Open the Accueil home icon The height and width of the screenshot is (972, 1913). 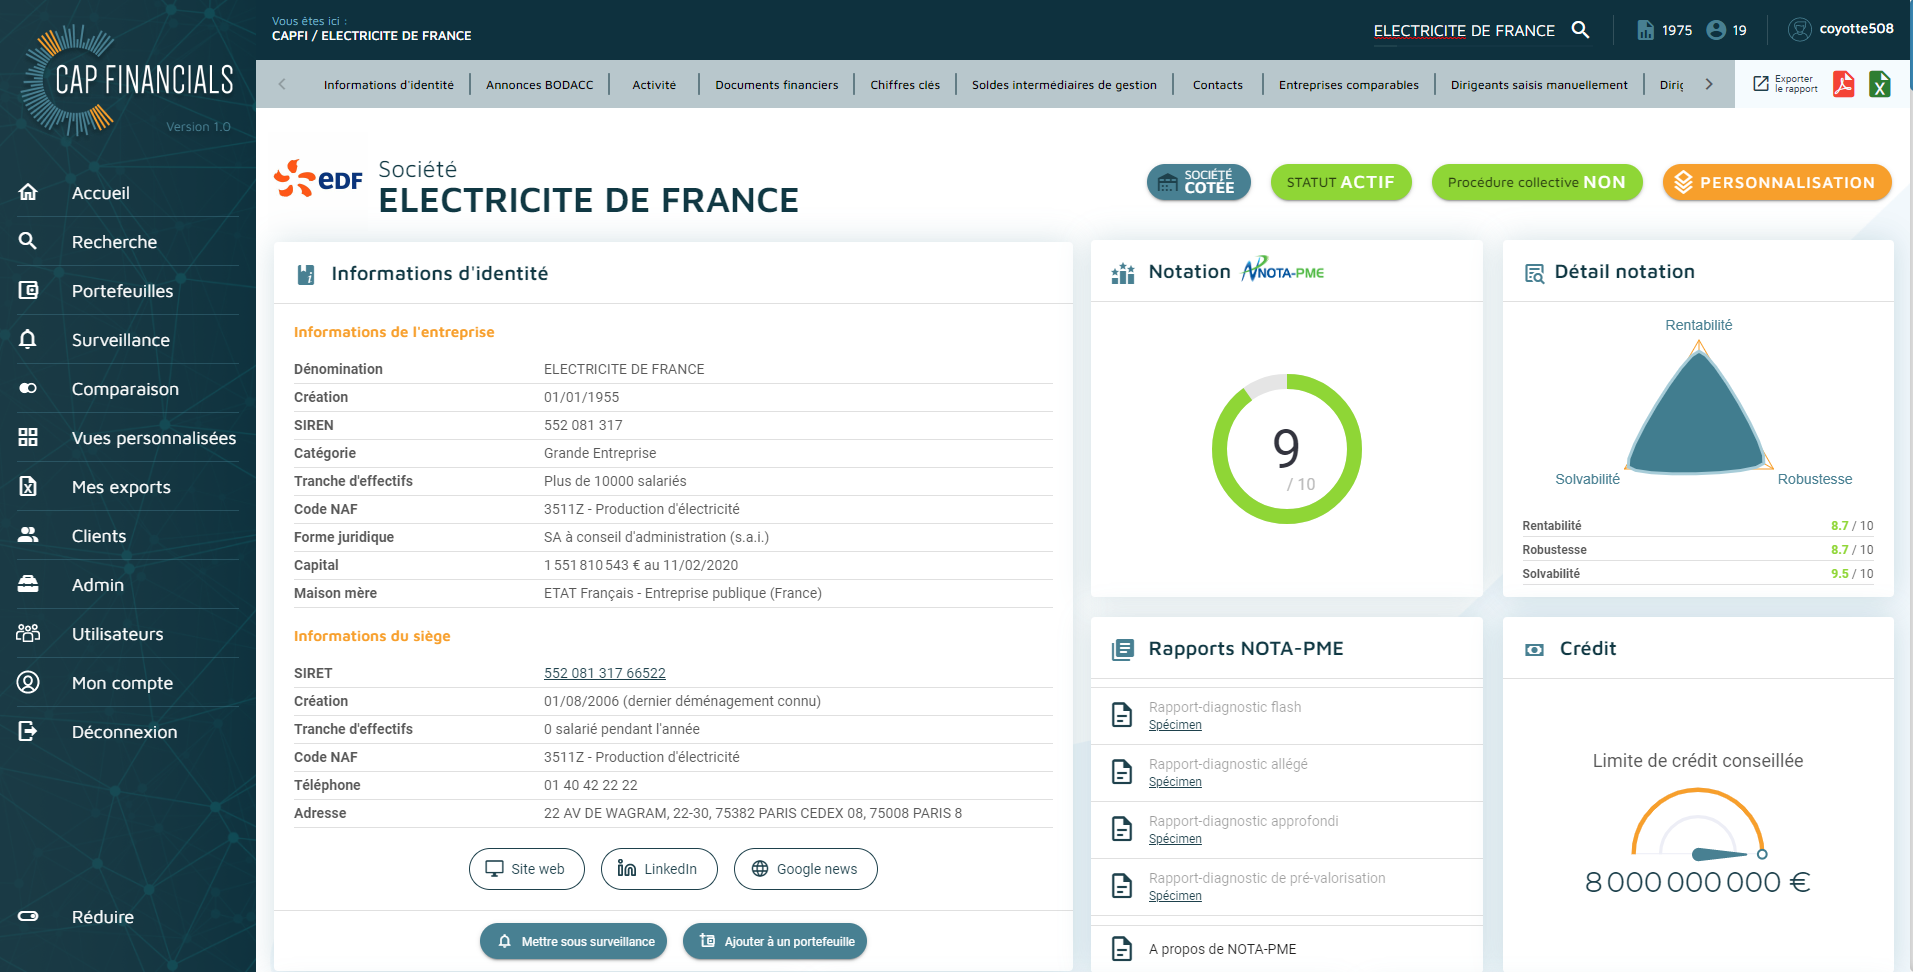28,192
